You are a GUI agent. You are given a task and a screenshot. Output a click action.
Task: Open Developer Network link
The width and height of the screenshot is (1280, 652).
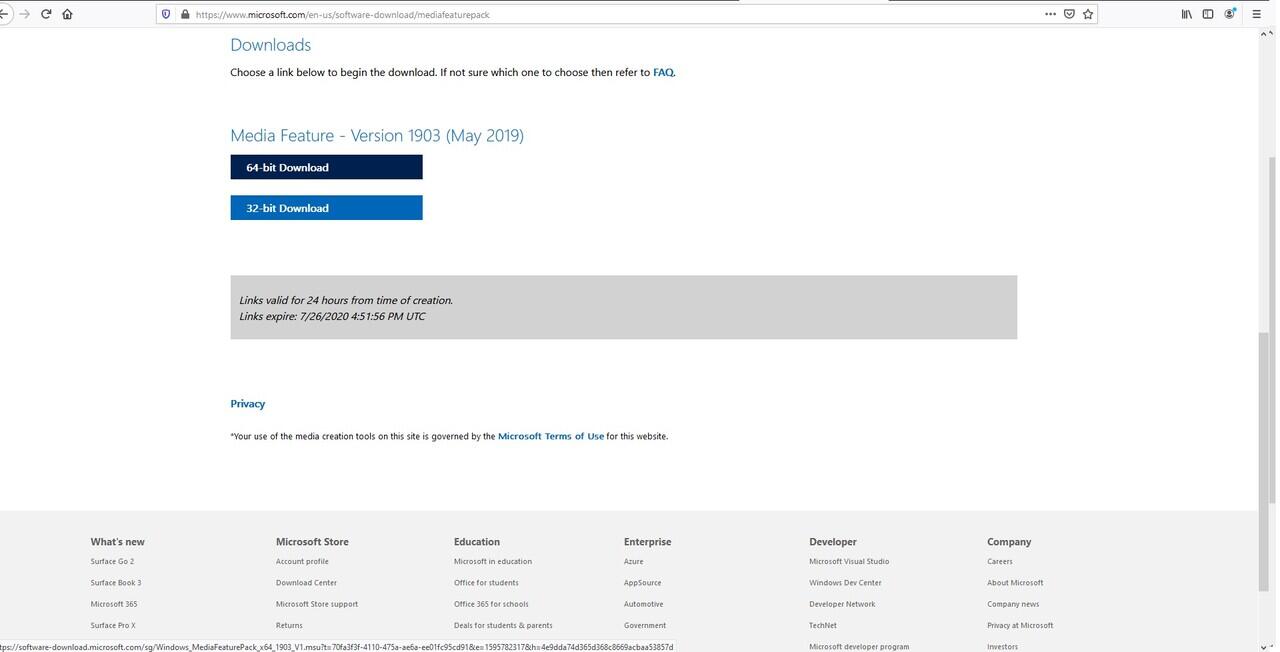click(842, 604)
